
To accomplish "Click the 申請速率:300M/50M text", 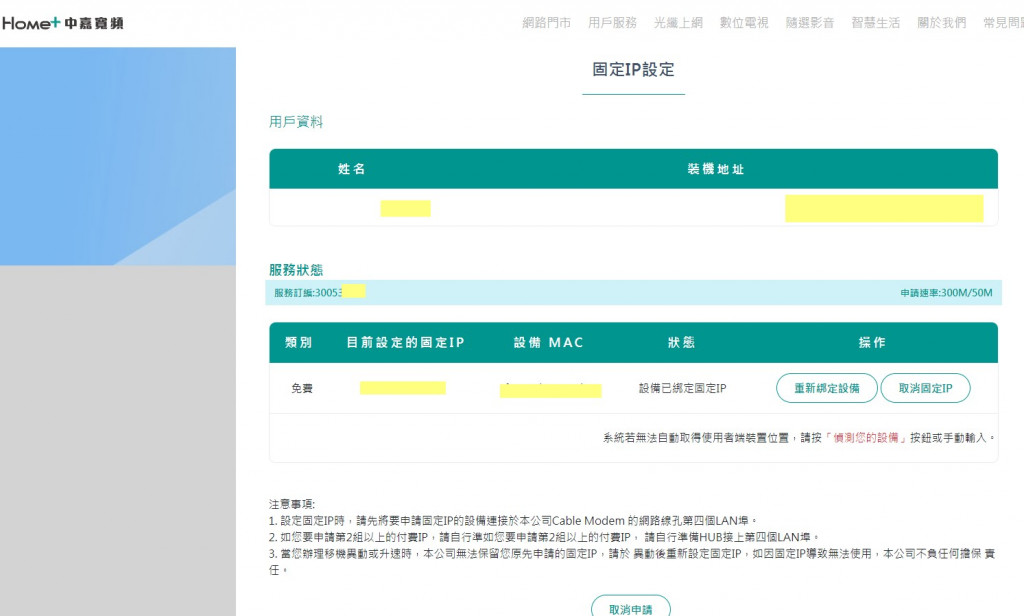I will click(x=946, y=293).
